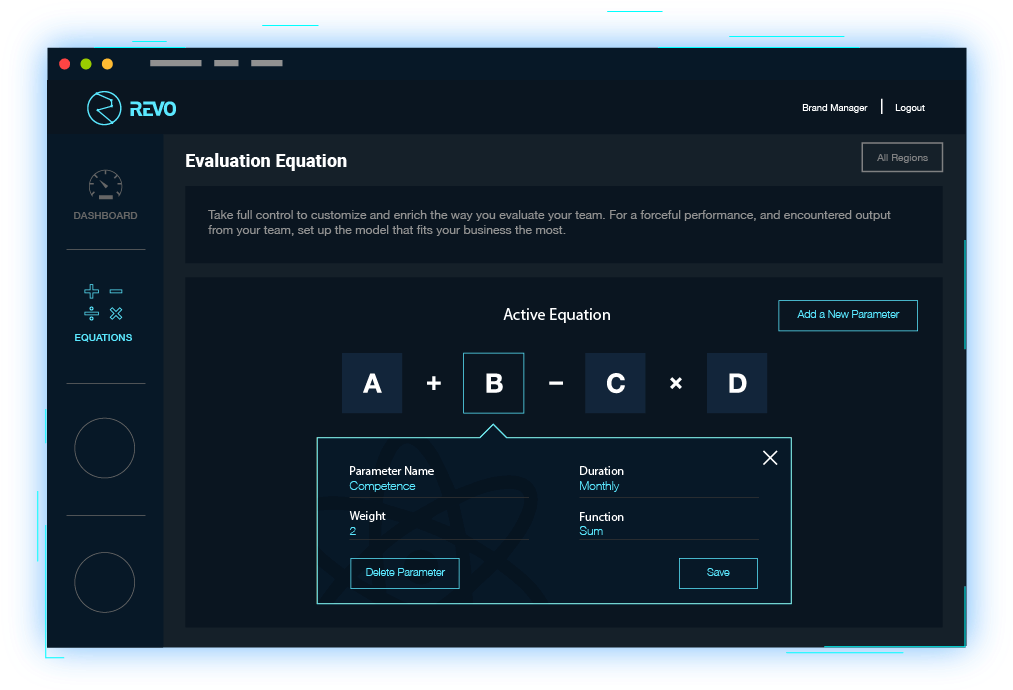The height and width of the screenshot is (690, 1013).
Task: Click the plus operator between A and B
Action: click(x=433, y=383)
